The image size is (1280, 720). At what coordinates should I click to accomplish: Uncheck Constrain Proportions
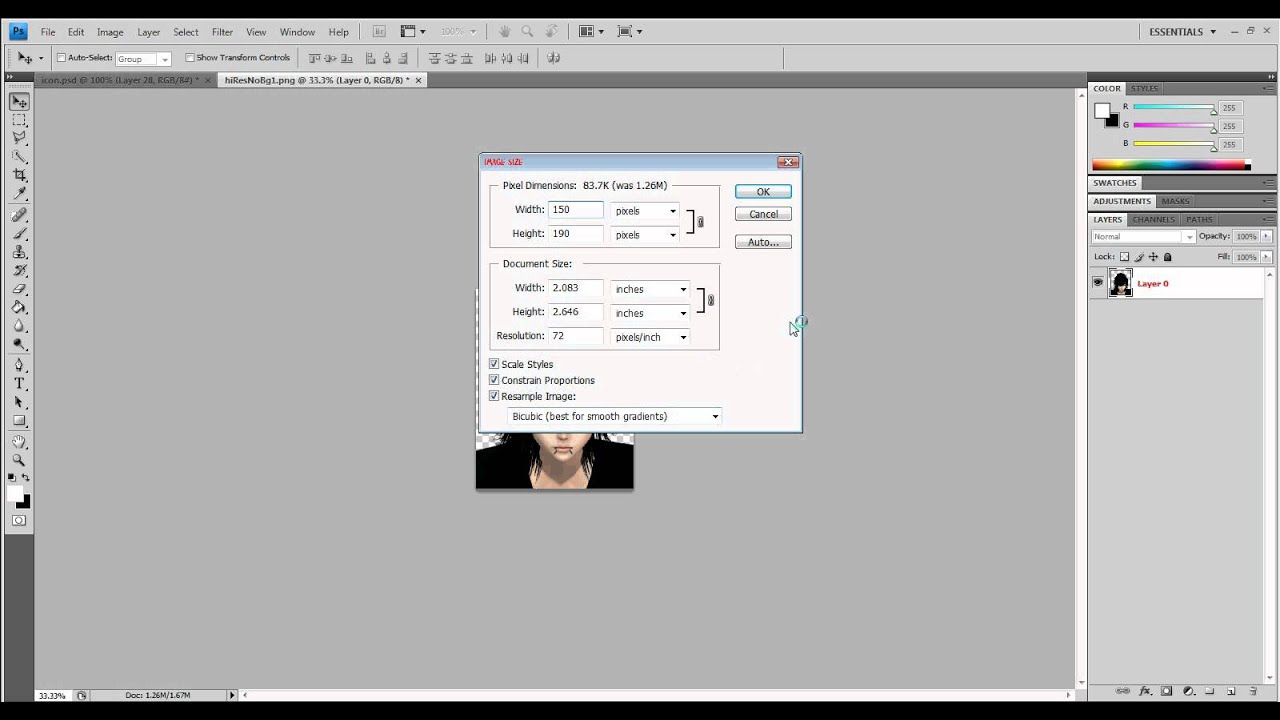point(493,380)
